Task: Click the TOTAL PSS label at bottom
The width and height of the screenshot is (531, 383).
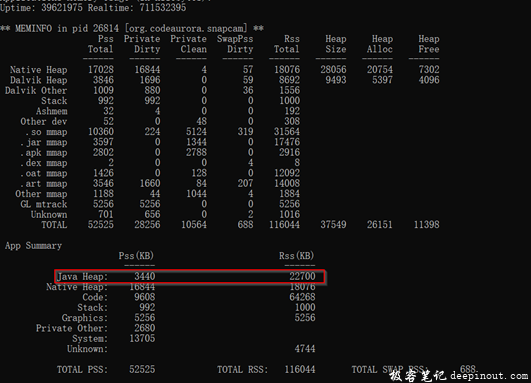Action: (x=82, y=369)
